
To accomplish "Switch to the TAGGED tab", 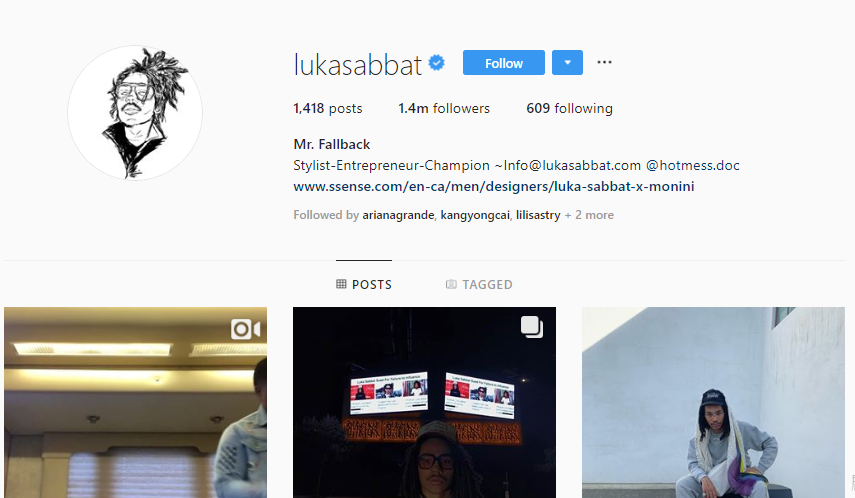I will point(479,284).
